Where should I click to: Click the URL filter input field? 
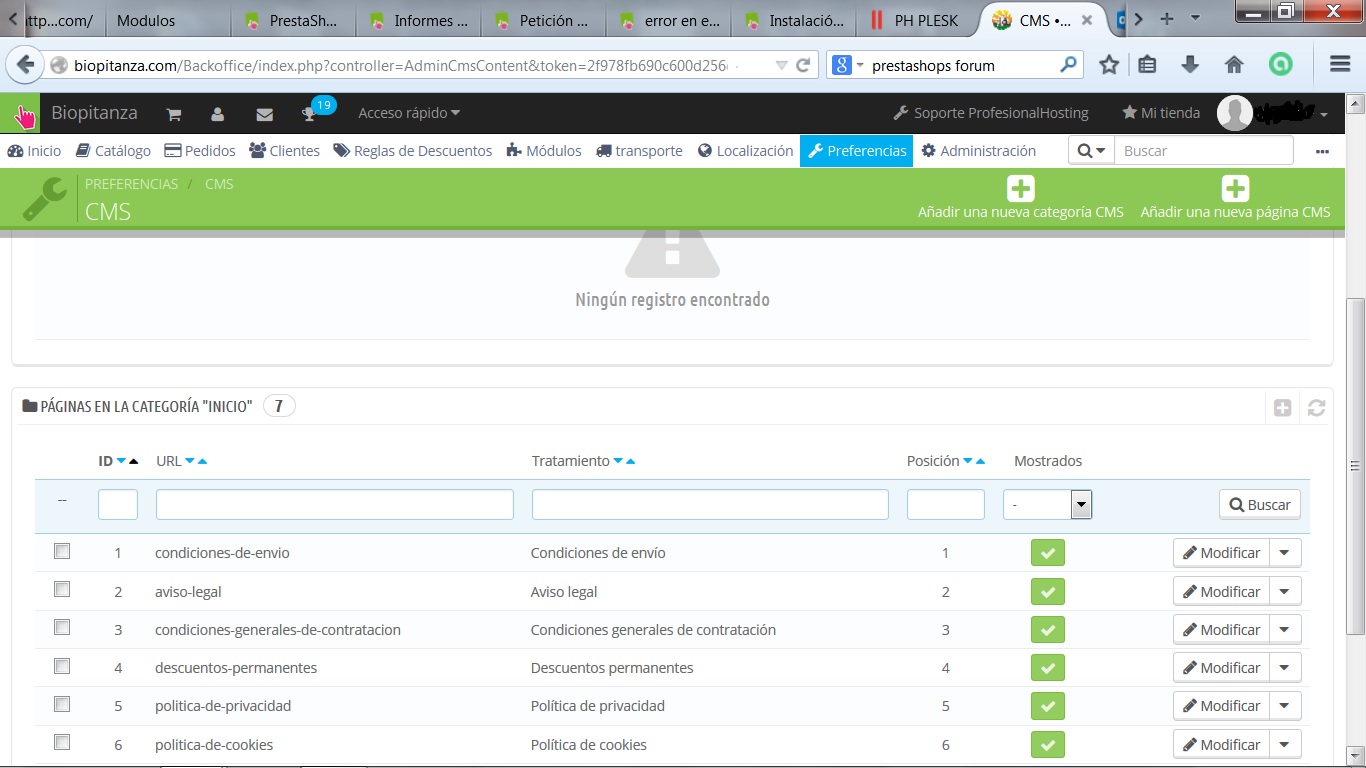pyautogui.click(x=335, y=505)
